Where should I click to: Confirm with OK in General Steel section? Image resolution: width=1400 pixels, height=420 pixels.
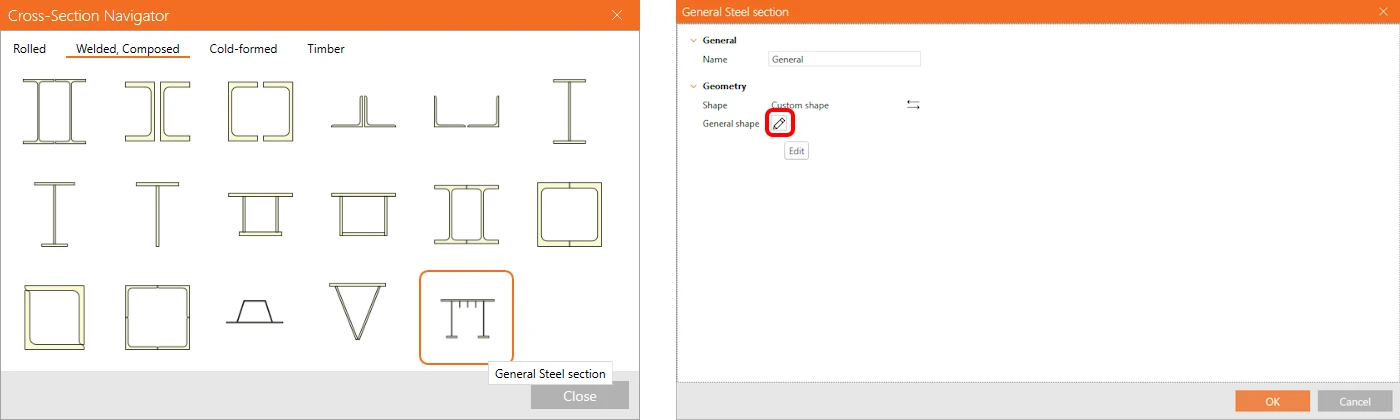(1272, 401)
